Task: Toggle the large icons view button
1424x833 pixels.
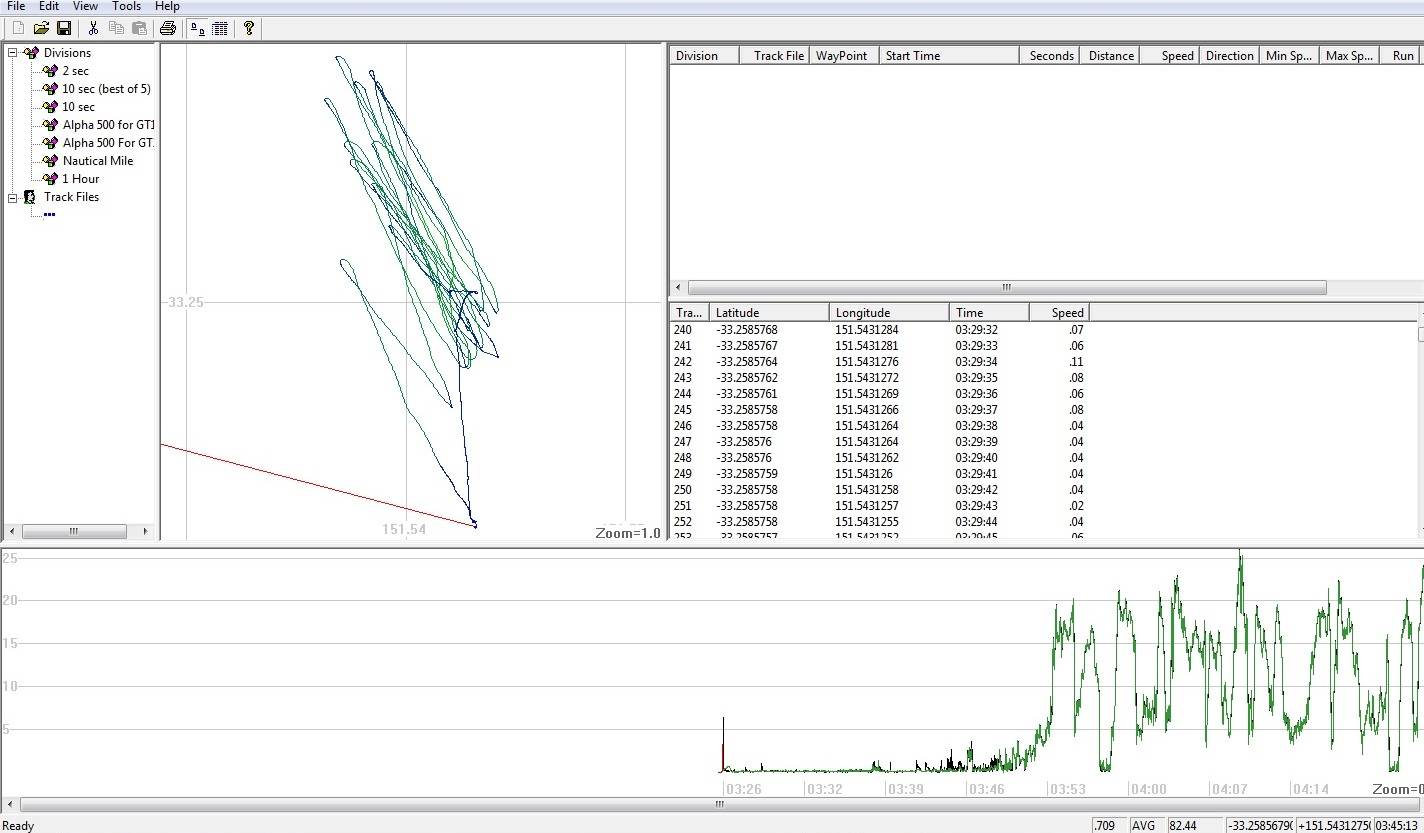Action: (x=198, y=28)
